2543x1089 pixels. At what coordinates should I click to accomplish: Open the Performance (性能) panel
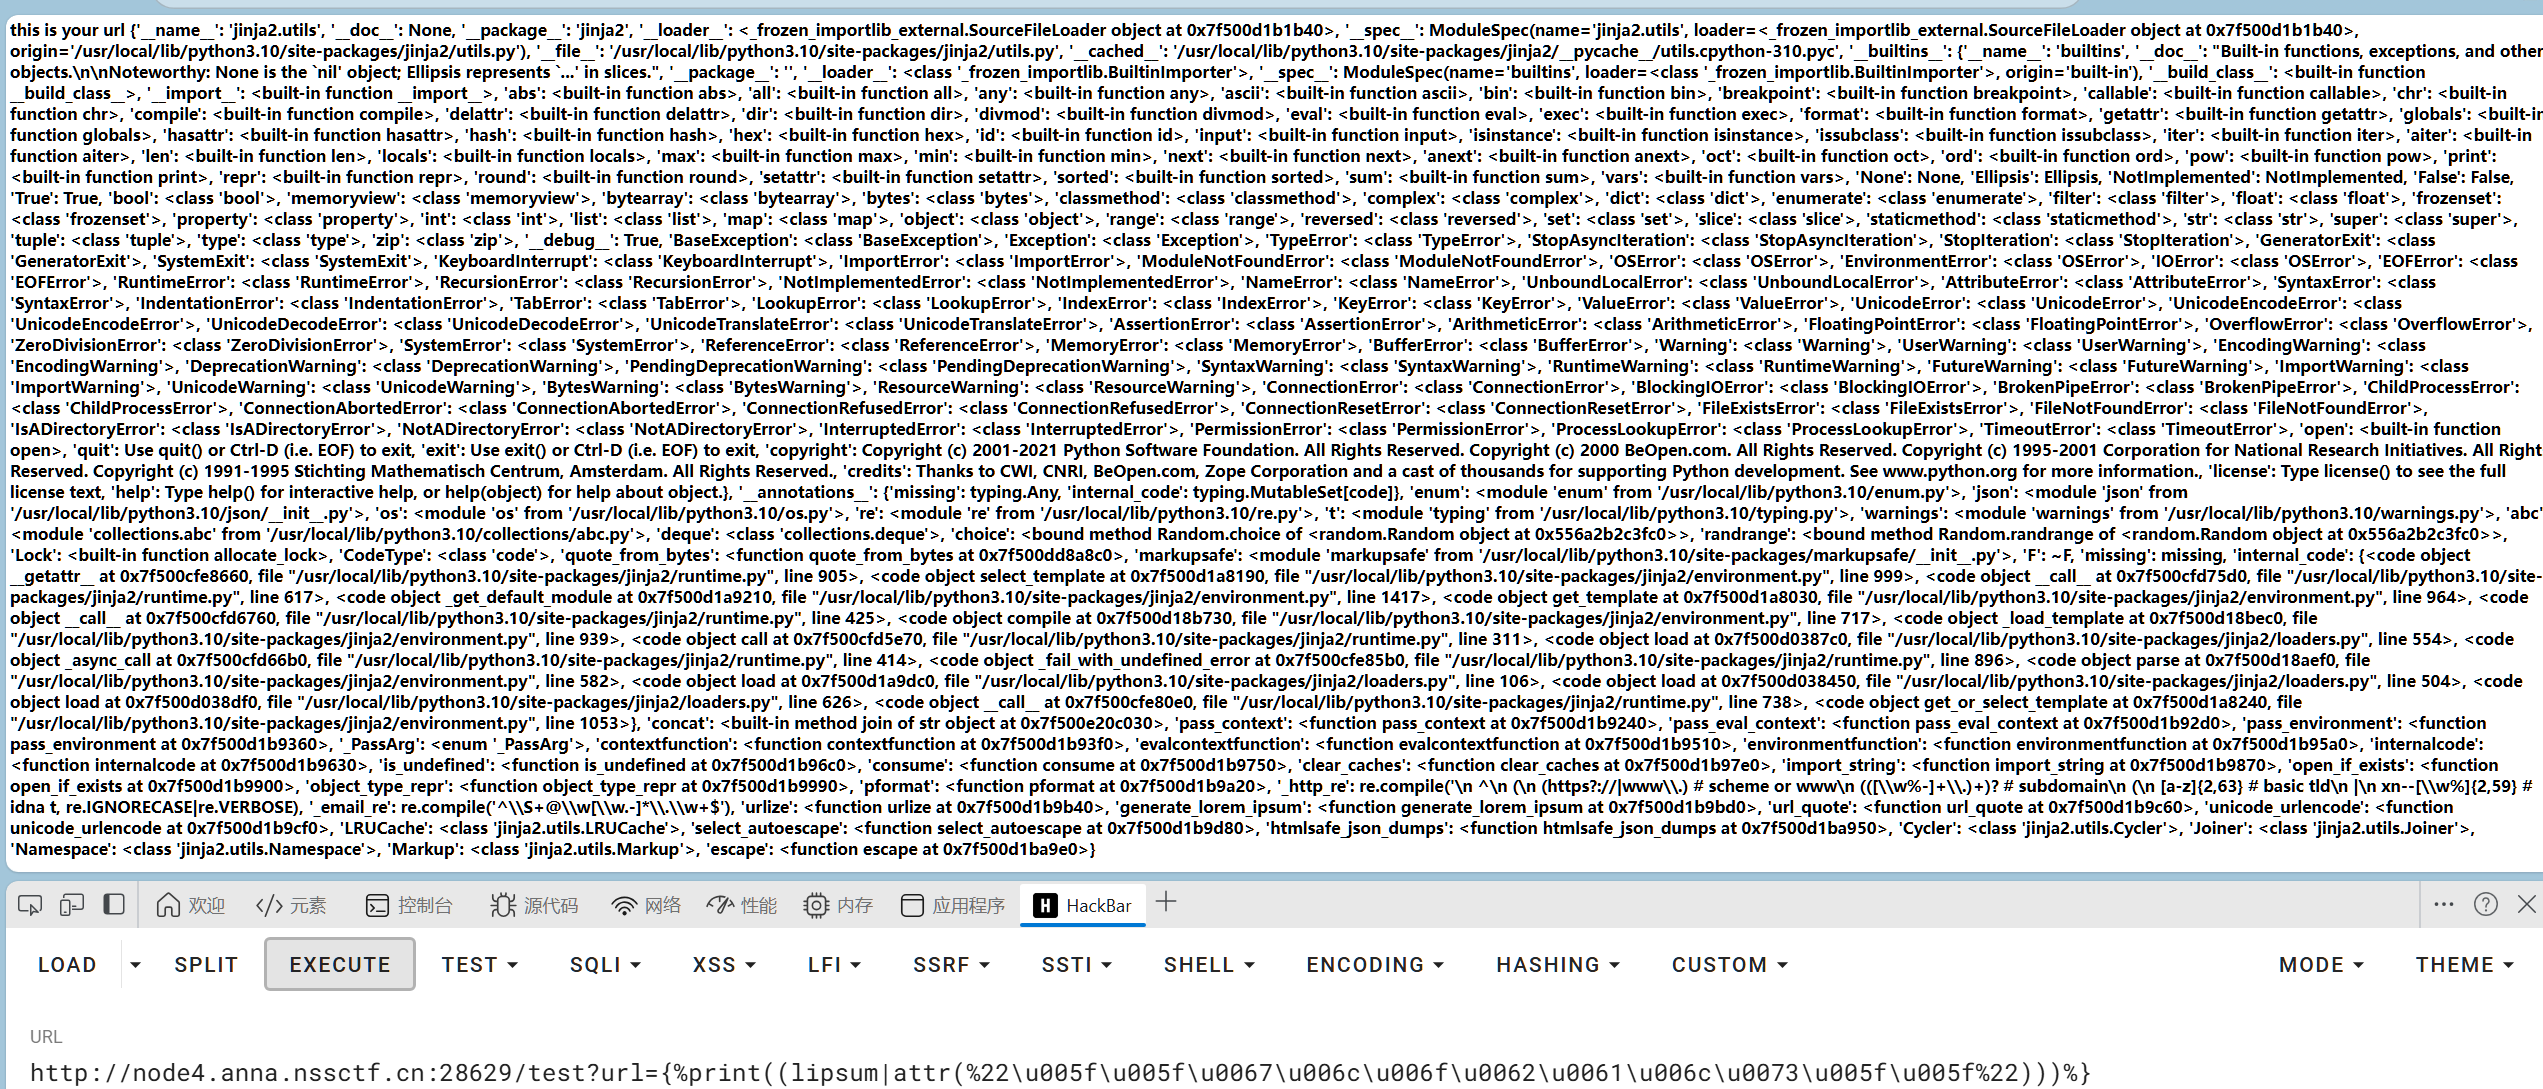[x=741, y=905]
